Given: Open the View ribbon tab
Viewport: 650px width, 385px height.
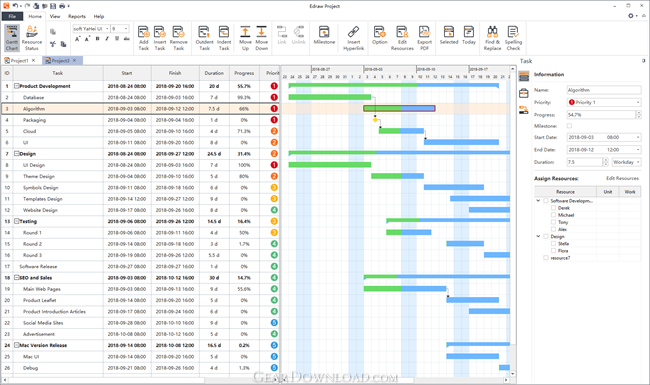Looking at the screenshot, I should (x=55, y=17).
